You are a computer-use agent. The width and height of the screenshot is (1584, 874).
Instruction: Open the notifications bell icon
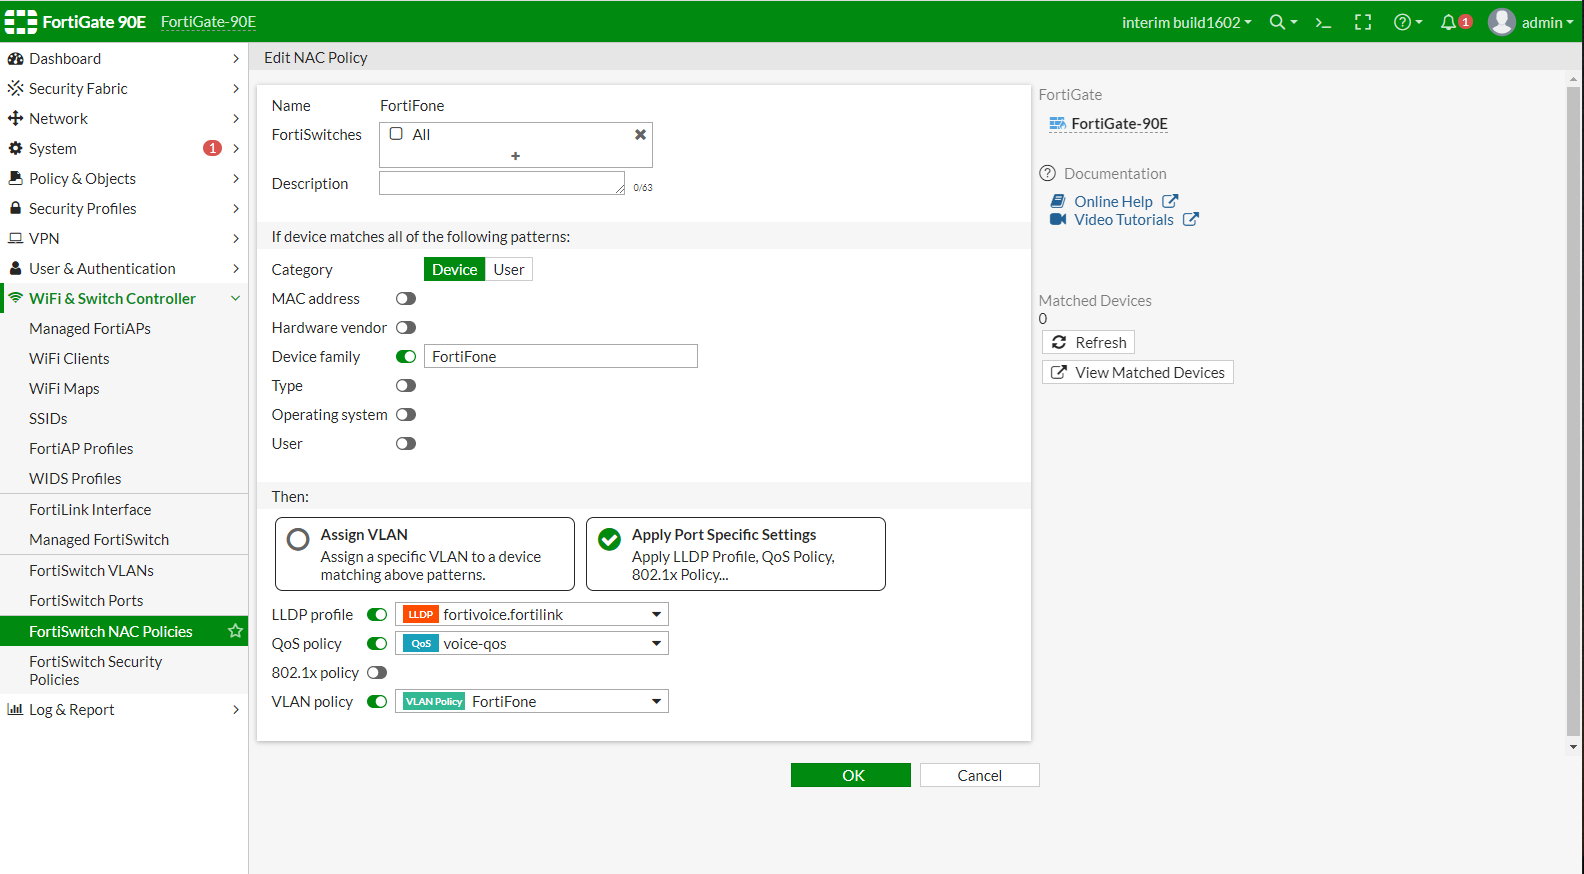coord(1448,22)
